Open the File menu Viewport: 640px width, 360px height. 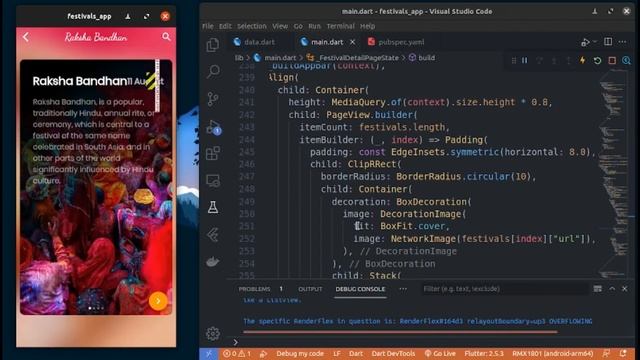208,26
